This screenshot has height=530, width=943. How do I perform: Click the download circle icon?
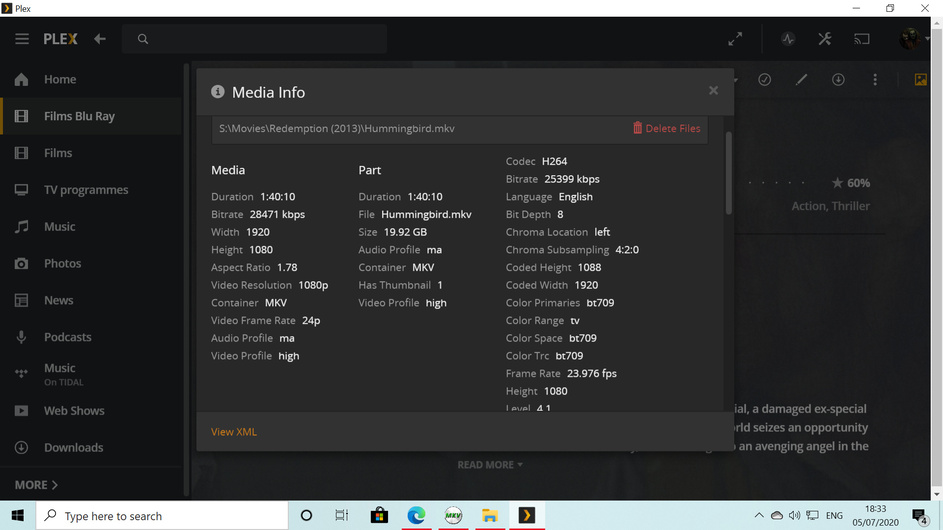[838, 79]
